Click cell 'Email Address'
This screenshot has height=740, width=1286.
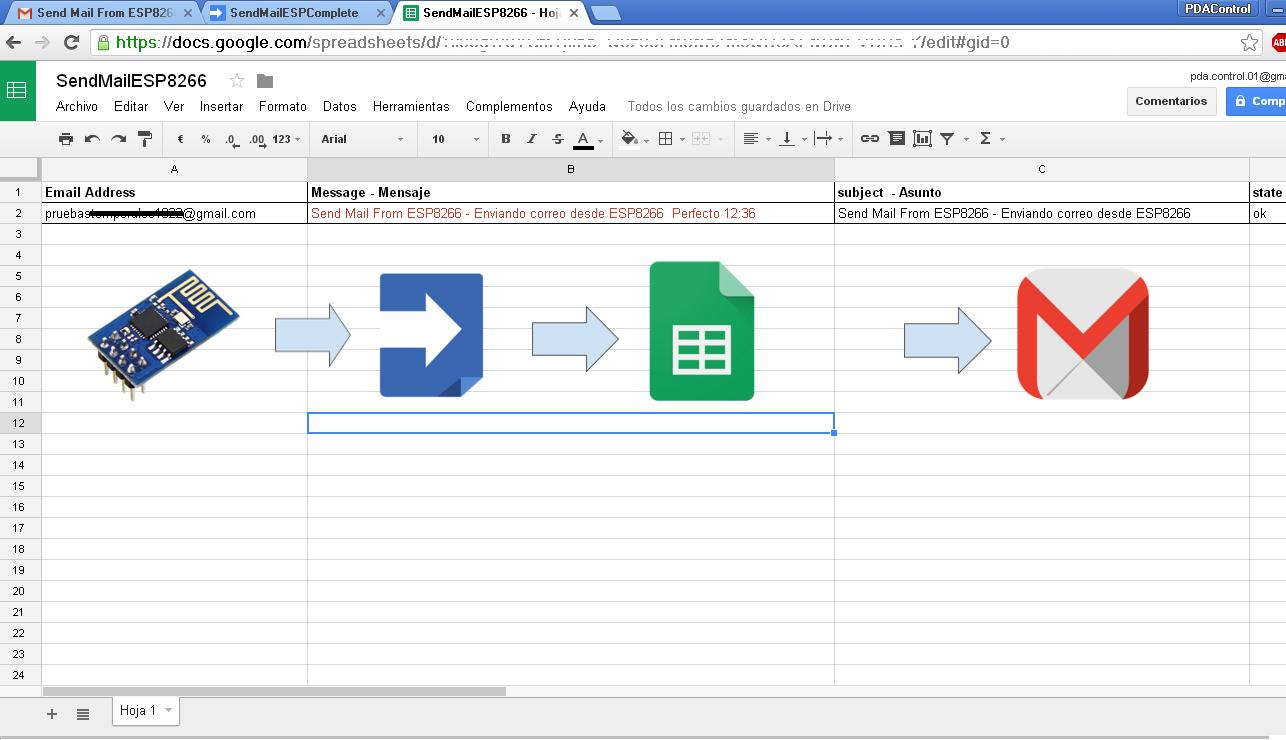pos(174,192)
